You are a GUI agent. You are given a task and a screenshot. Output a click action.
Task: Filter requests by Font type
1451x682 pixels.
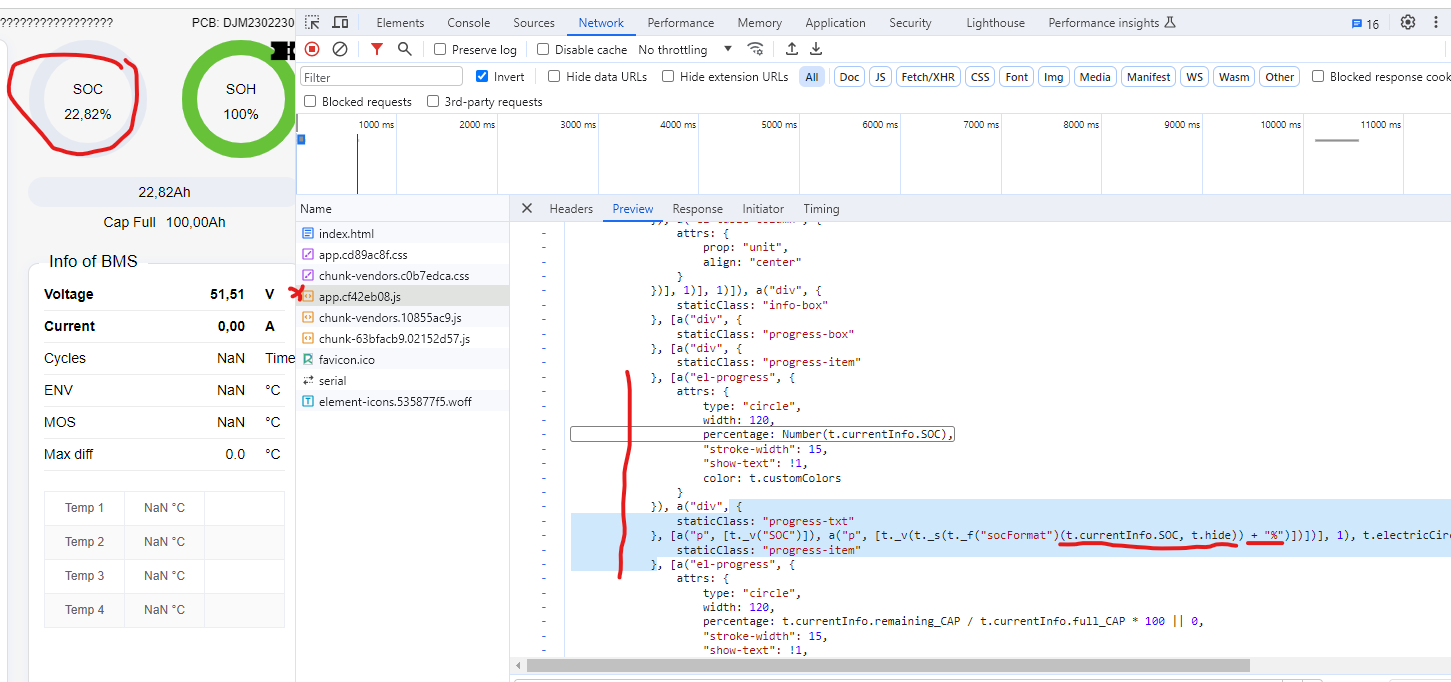(1017, 77)
